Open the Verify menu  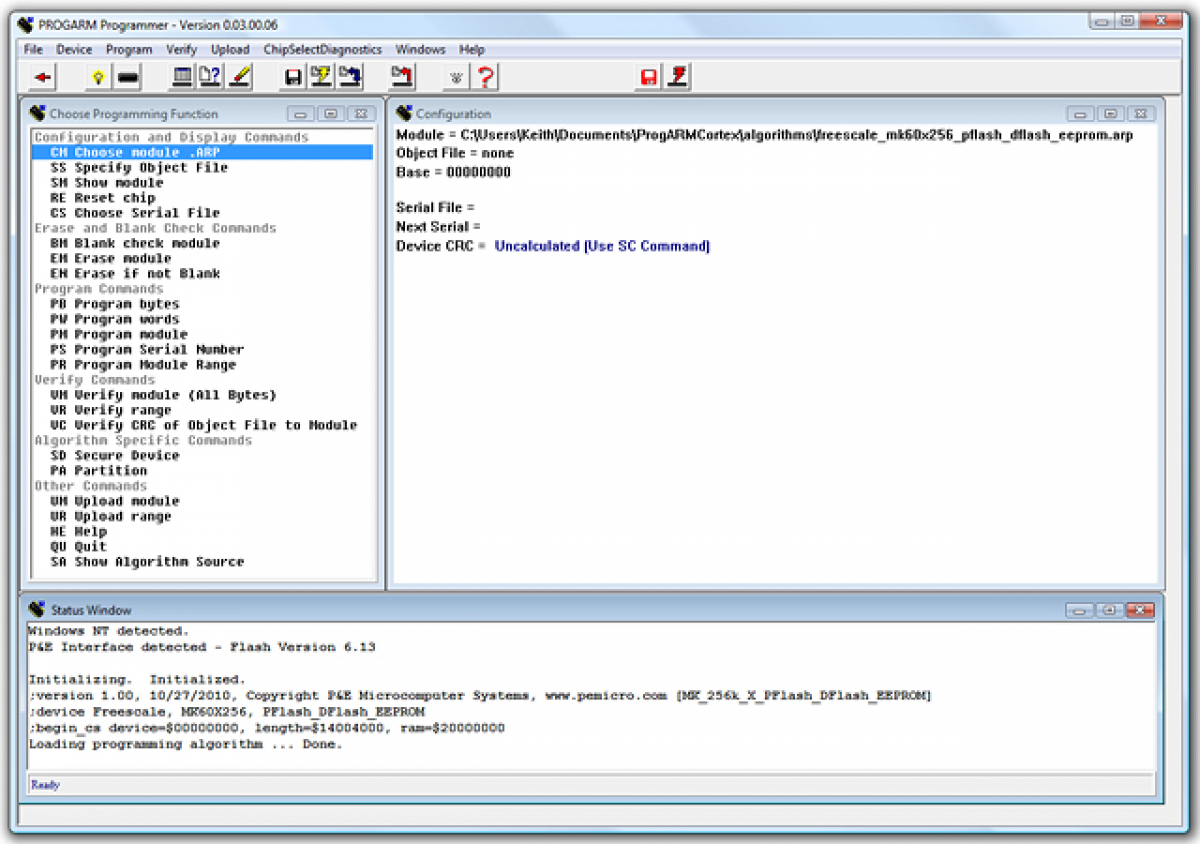tap(181, 49)
